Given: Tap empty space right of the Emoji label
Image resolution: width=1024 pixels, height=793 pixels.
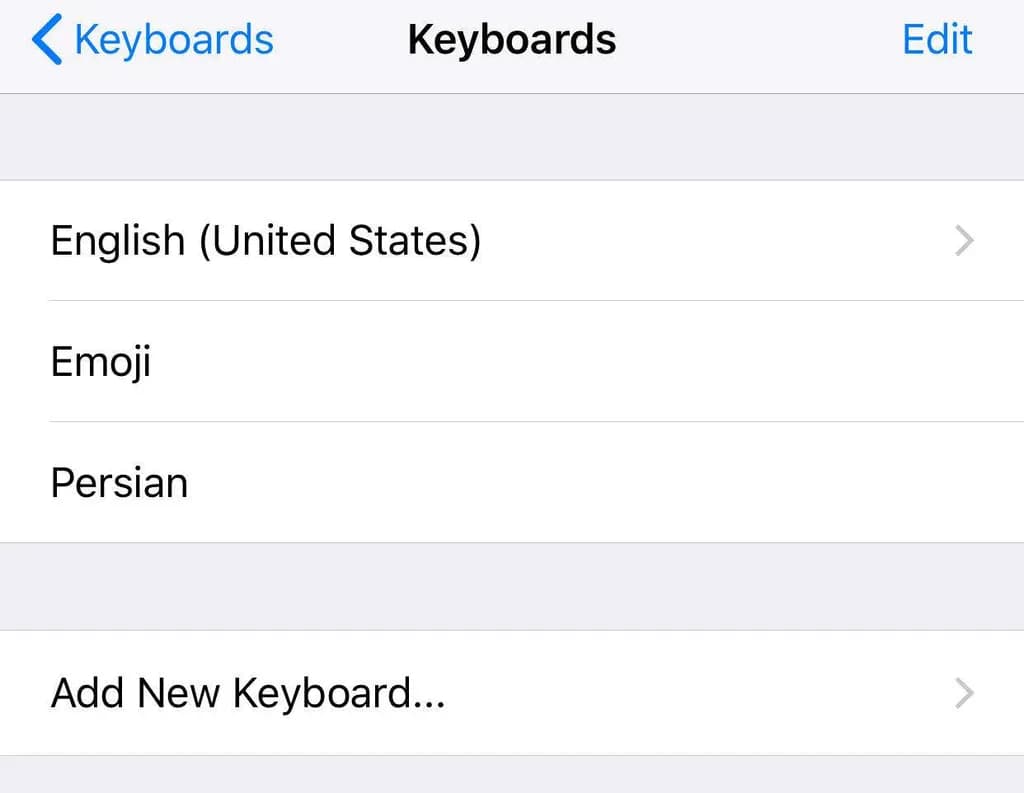Looking at the screenshot, I should (560, 361).
